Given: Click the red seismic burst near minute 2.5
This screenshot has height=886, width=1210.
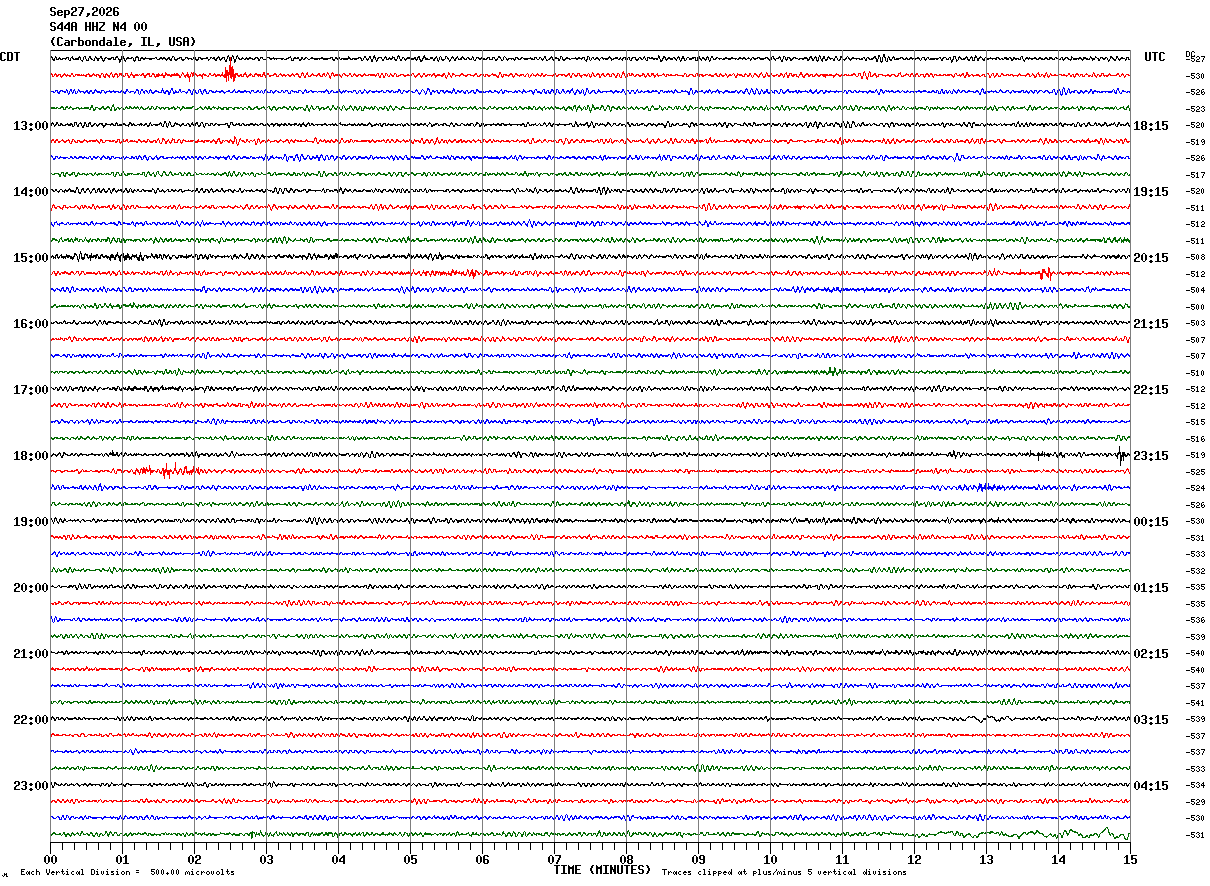Looking at the screenshot, I should 230,71.
